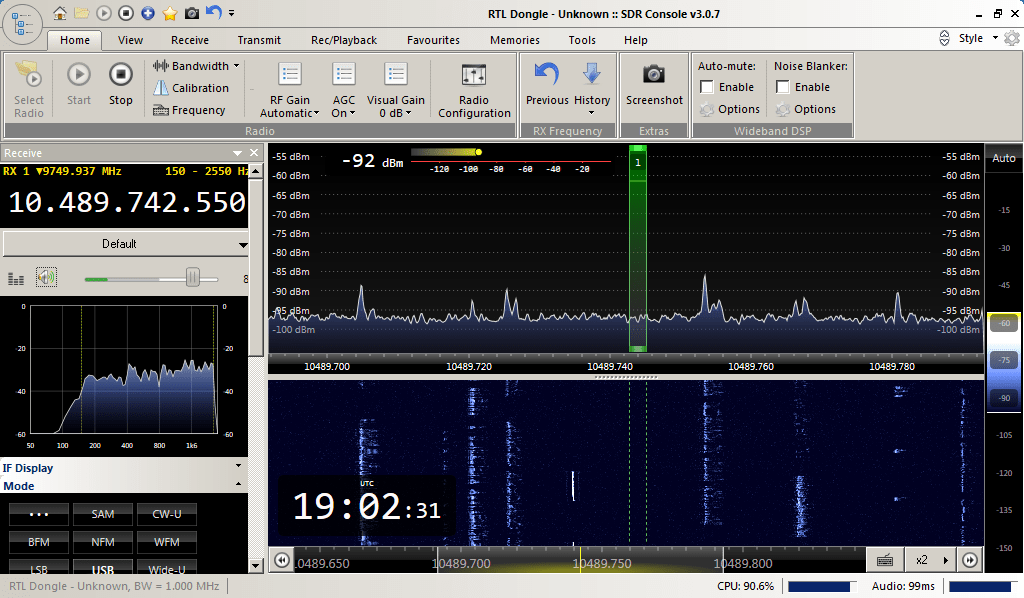Take a Screenshot from the Extras group
Viewport: 1024px width, 598px height.
[654, 84]
